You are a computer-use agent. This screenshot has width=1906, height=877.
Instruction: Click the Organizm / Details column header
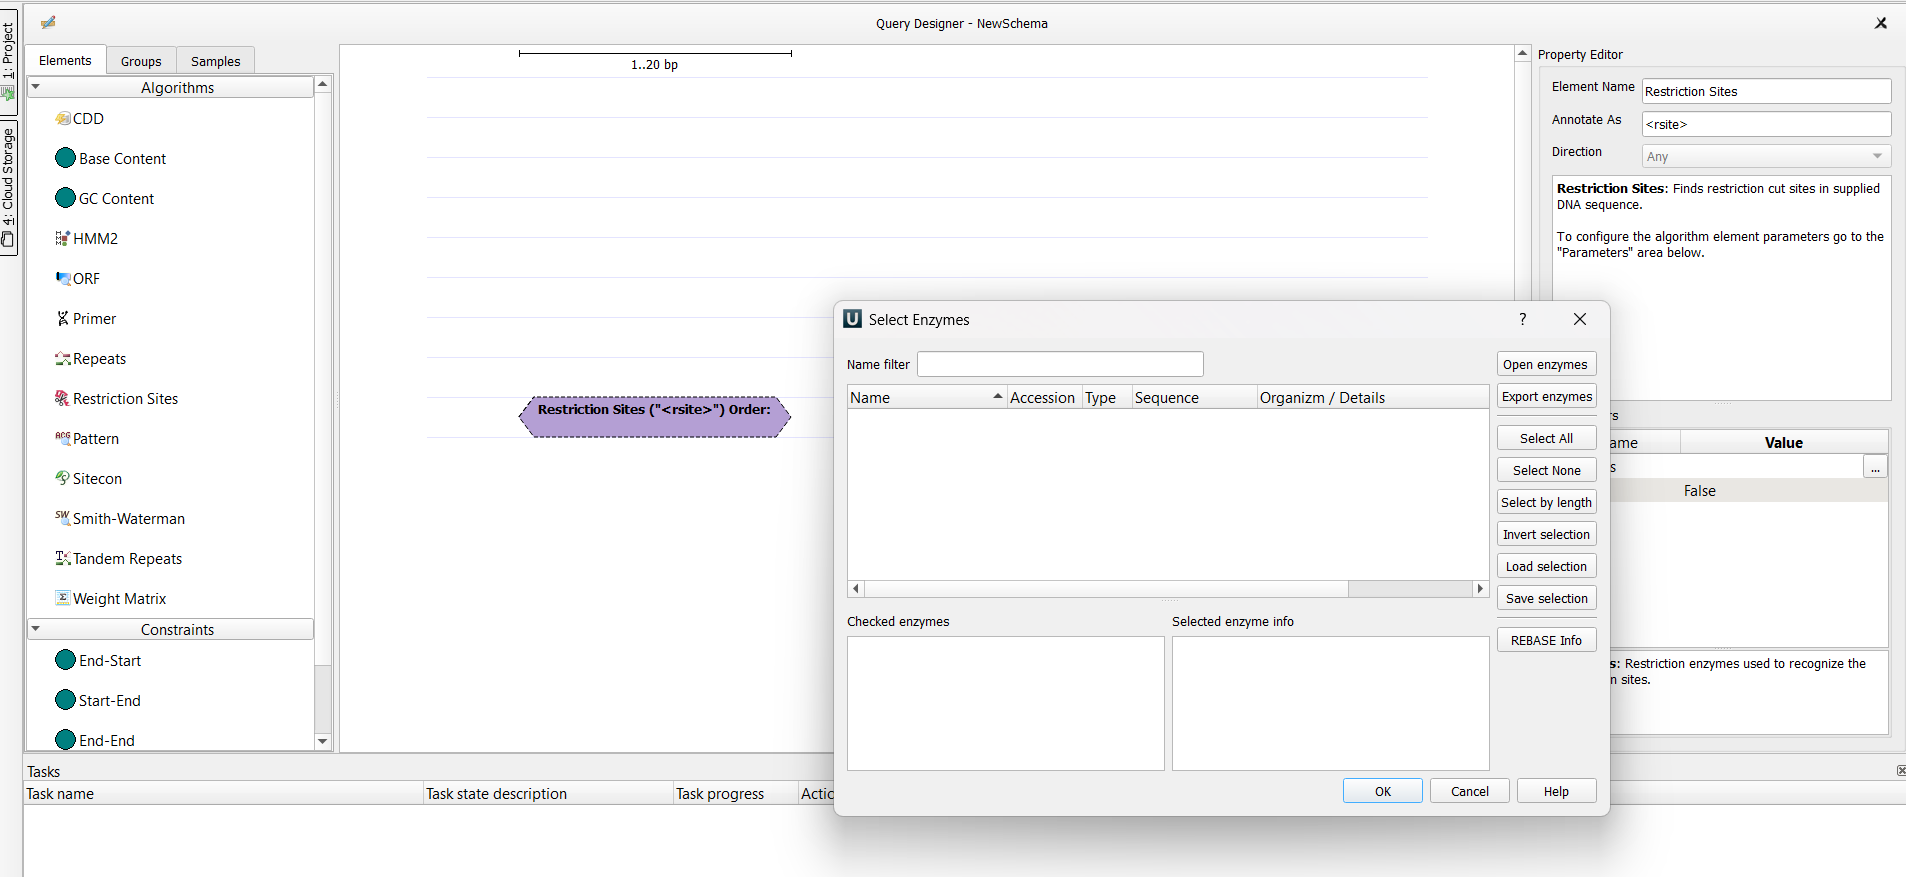point(1372,397)
